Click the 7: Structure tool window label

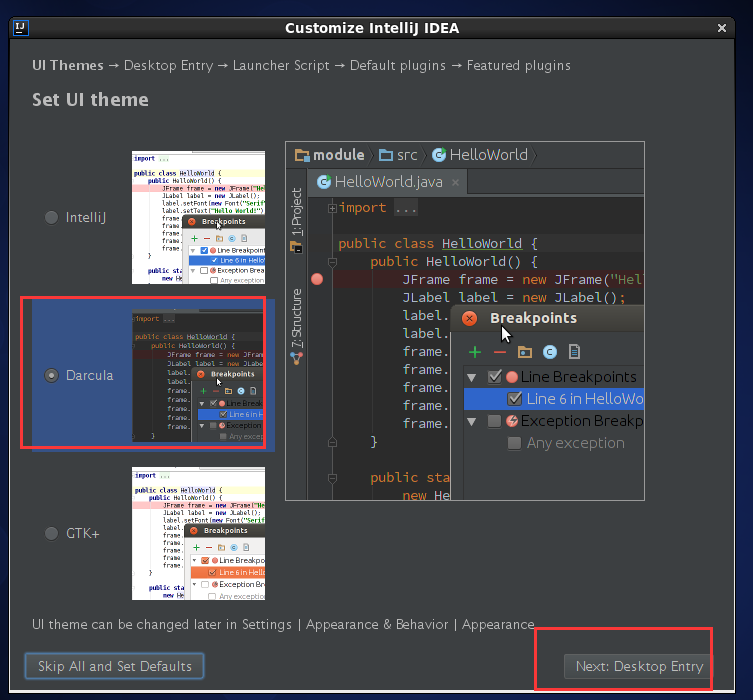[x=297, y=318]
